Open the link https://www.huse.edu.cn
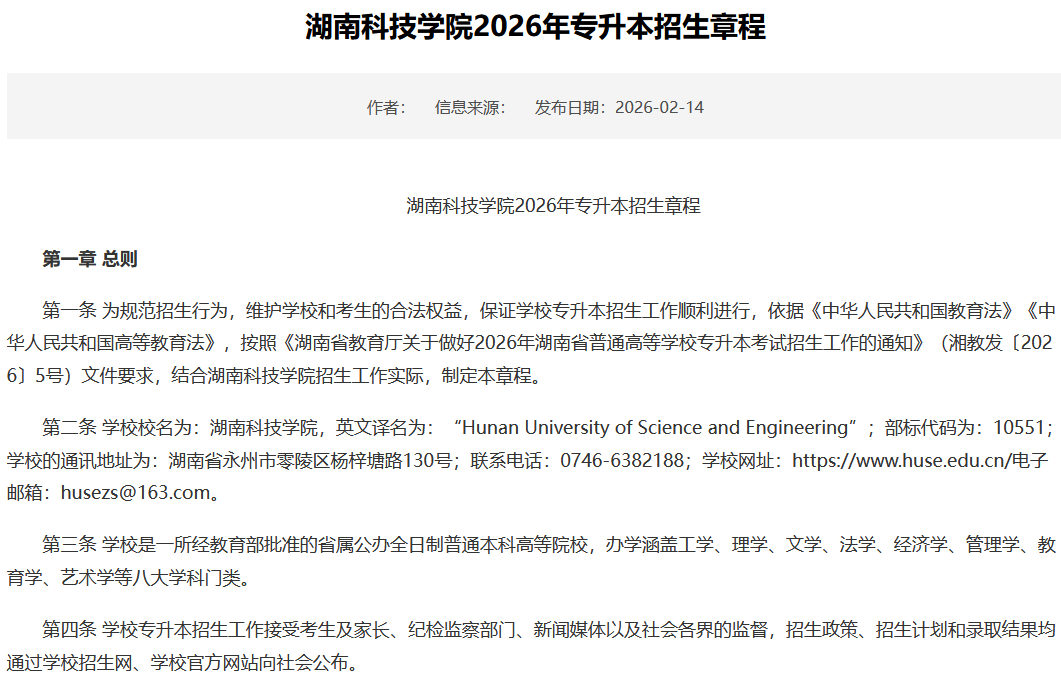 click(x=903, y=460)
